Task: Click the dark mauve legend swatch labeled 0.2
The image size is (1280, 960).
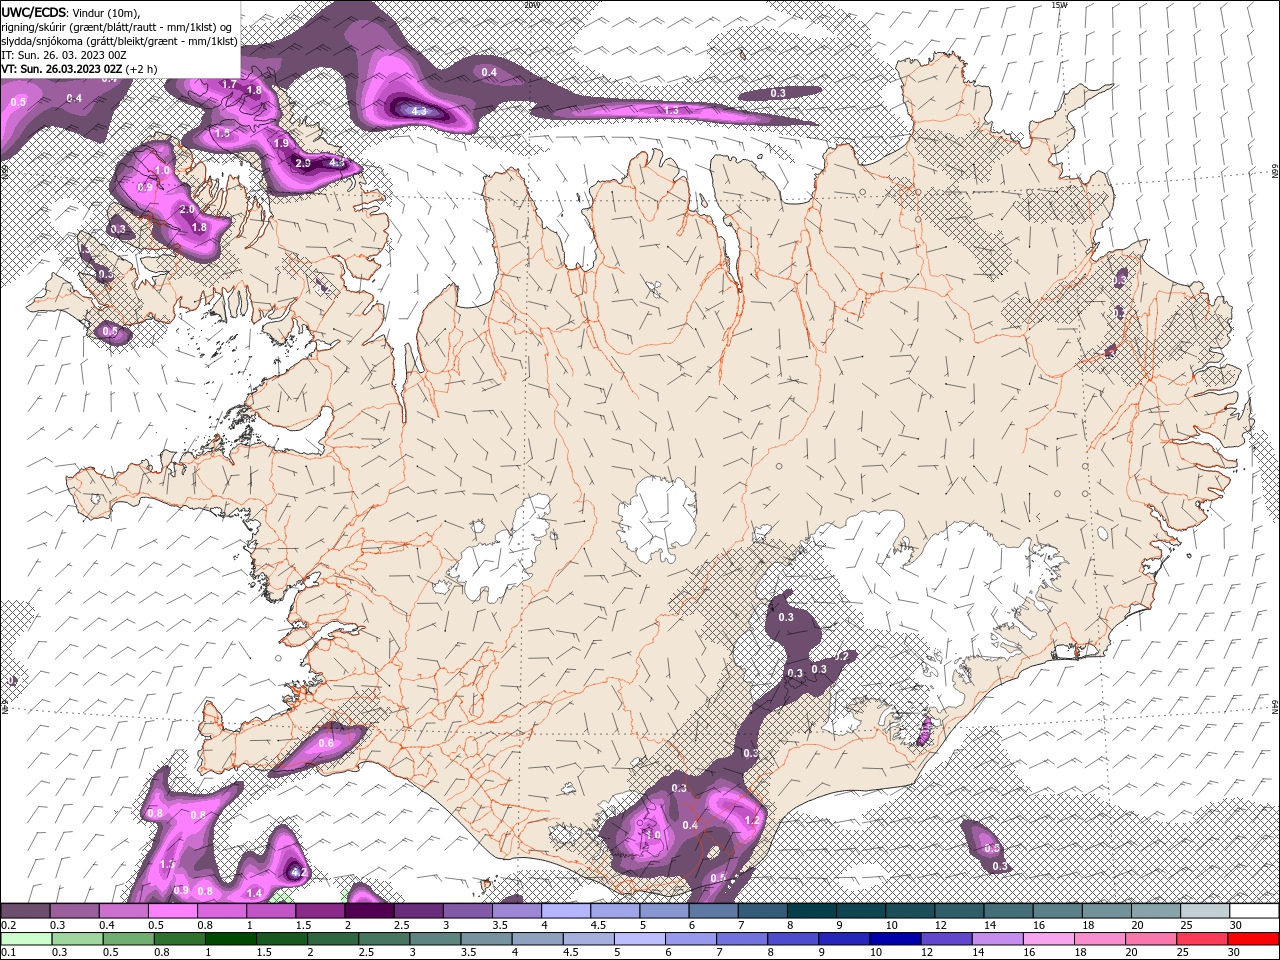Action: click(x=25, y=911)
